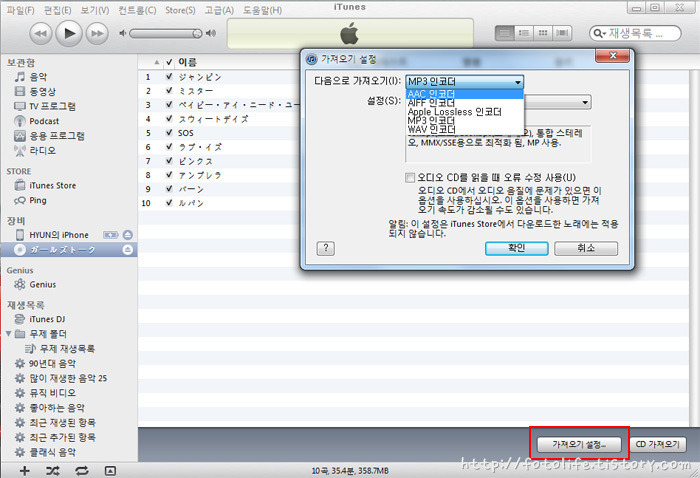The image size is (700, 478).
Task: Open the Store(S) menu
Action: pos(180,10)
